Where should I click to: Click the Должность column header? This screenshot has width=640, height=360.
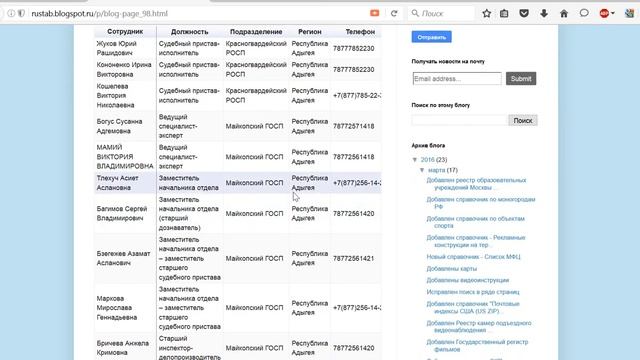pyautogui.click(x=189, y=31)
